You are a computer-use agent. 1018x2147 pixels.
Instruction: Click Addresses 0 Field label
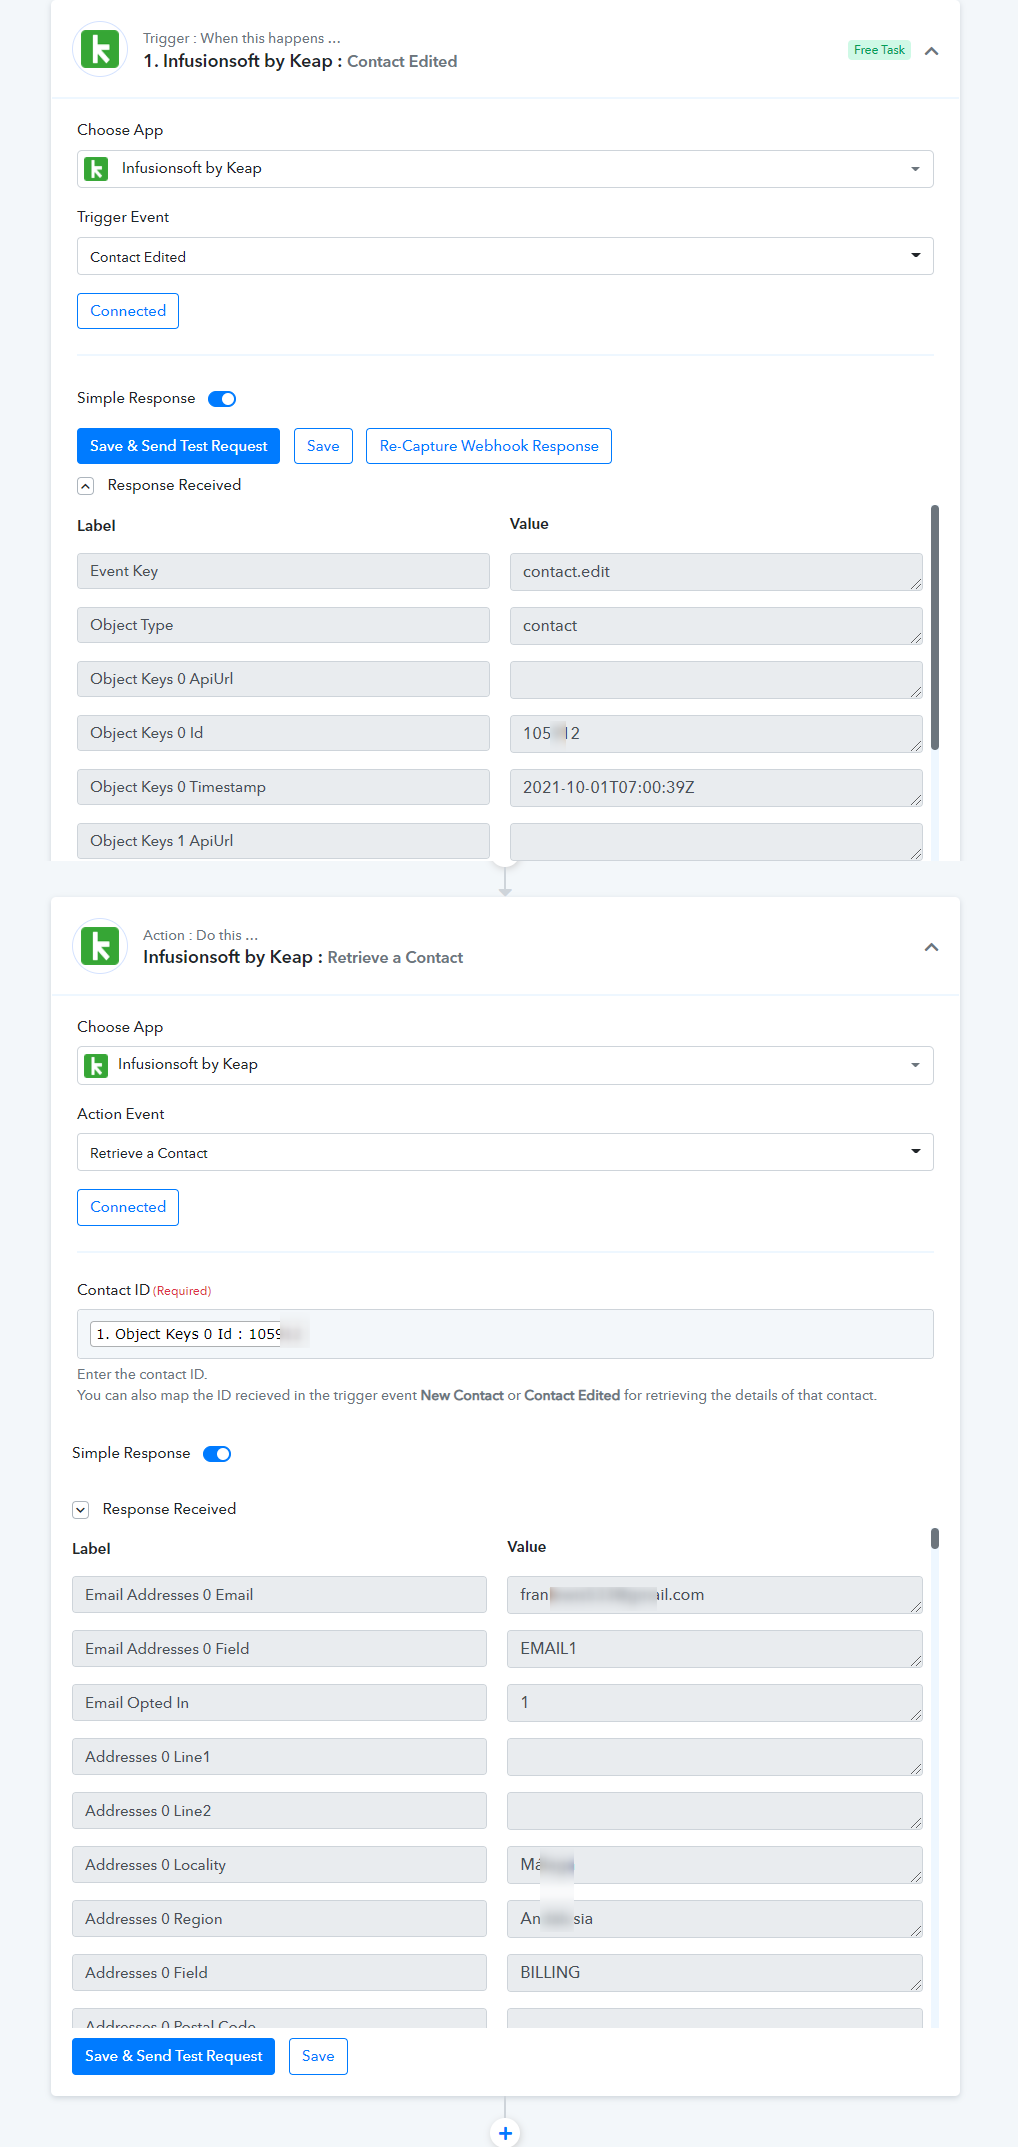279,1973
